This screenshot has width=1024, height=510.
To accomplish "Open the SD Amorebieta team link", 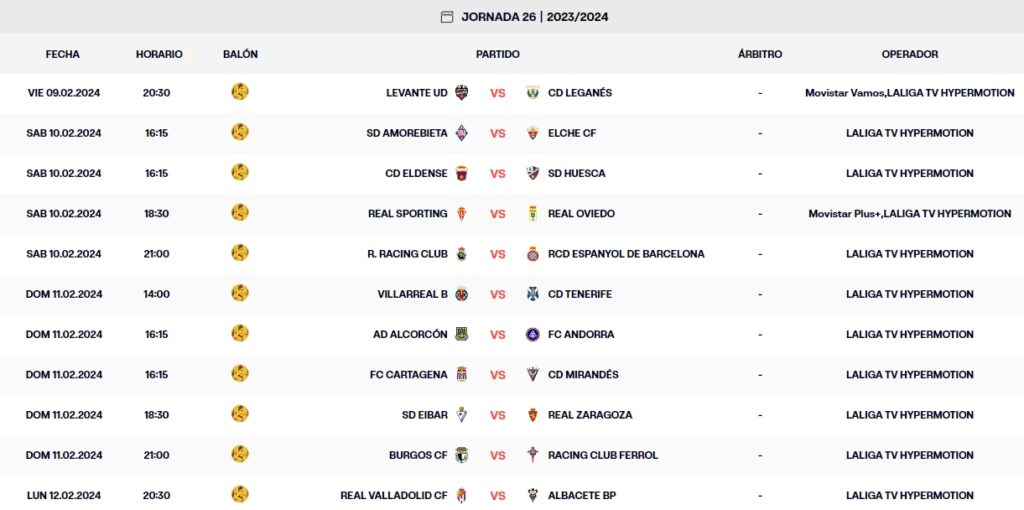I will pyautogui.click(x=407, y=133).
